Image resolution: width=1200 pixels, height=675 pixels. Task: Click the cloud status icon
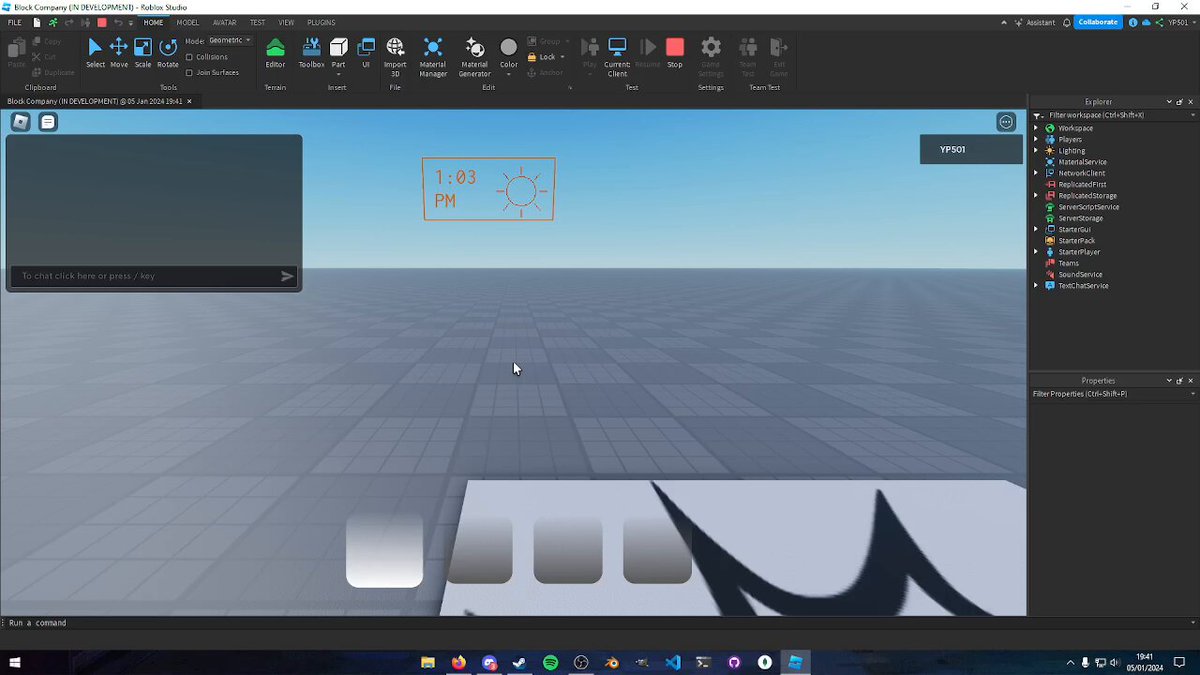coord(1146,22)
